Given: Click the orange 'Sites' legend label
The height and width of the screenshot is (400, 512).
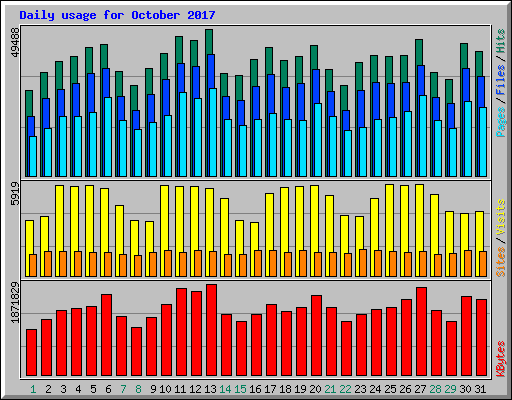Looking at the screenshot, I should [x=501, y=262].
